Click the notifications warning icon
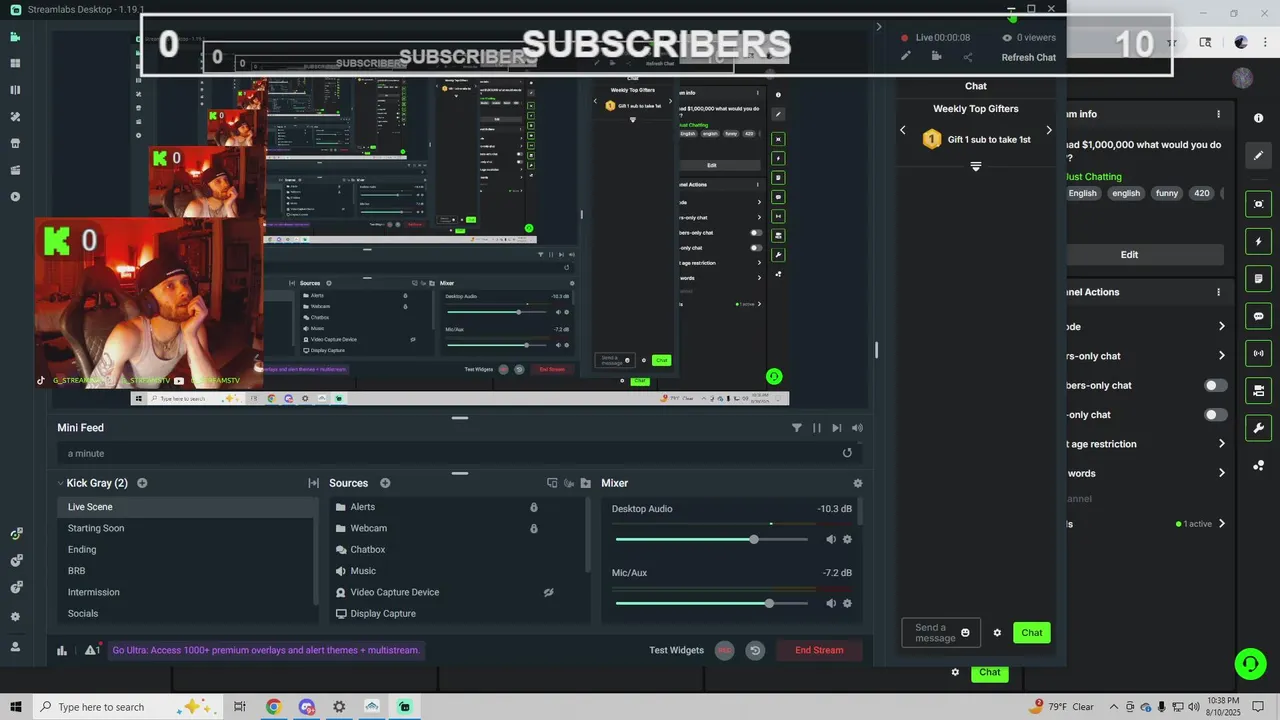The width and height of the screenshot is (1280, 720). 92,650
